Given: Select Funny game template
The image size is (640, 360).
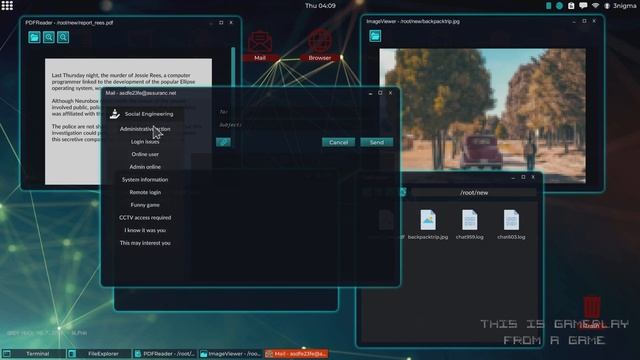Looking at the screenshot, I should tap(145, 205).
